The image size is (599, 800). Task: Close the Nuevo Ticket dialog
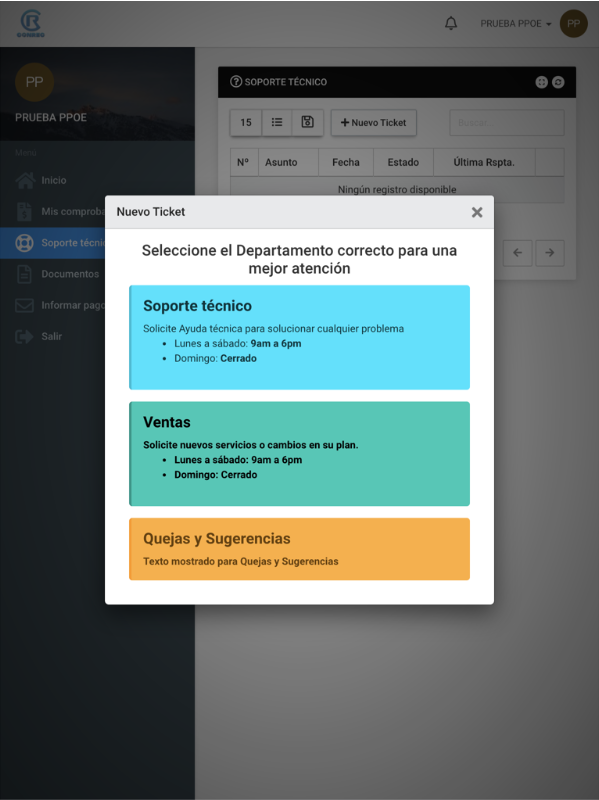pyautogui.click(x=477, y=212)
